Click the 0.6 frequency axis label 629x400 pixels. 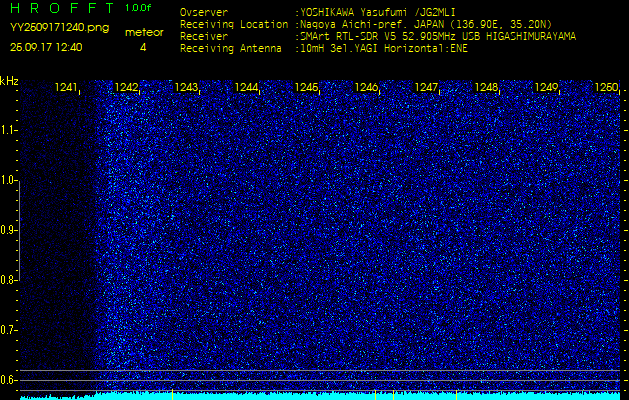7,380
